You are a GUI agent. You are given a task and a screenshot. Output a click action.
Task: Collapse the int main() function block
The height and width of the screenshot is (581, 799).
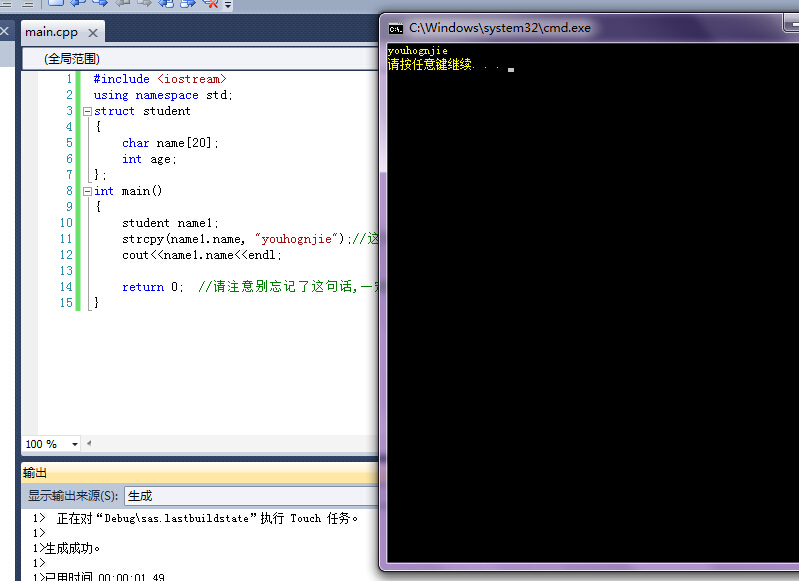tap(87, 191)
